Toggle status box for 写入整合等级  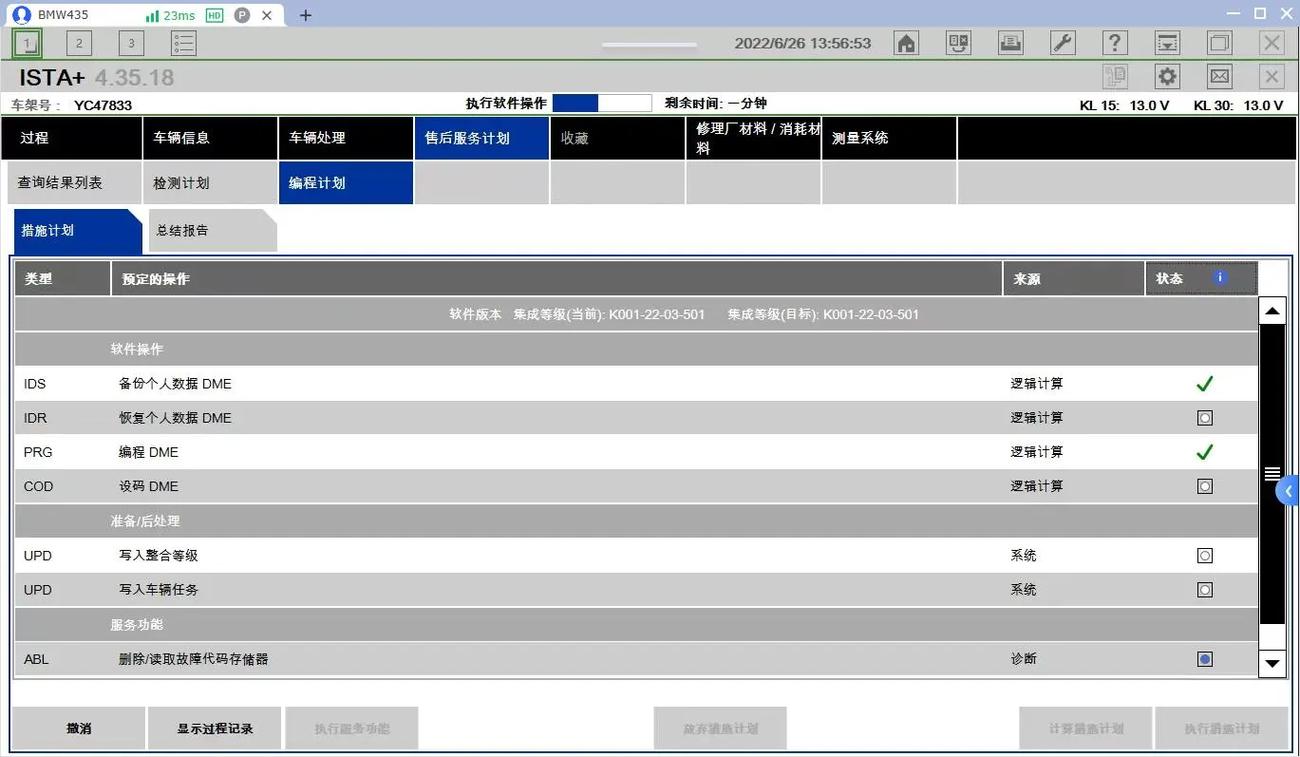[x=1205, y=555]
